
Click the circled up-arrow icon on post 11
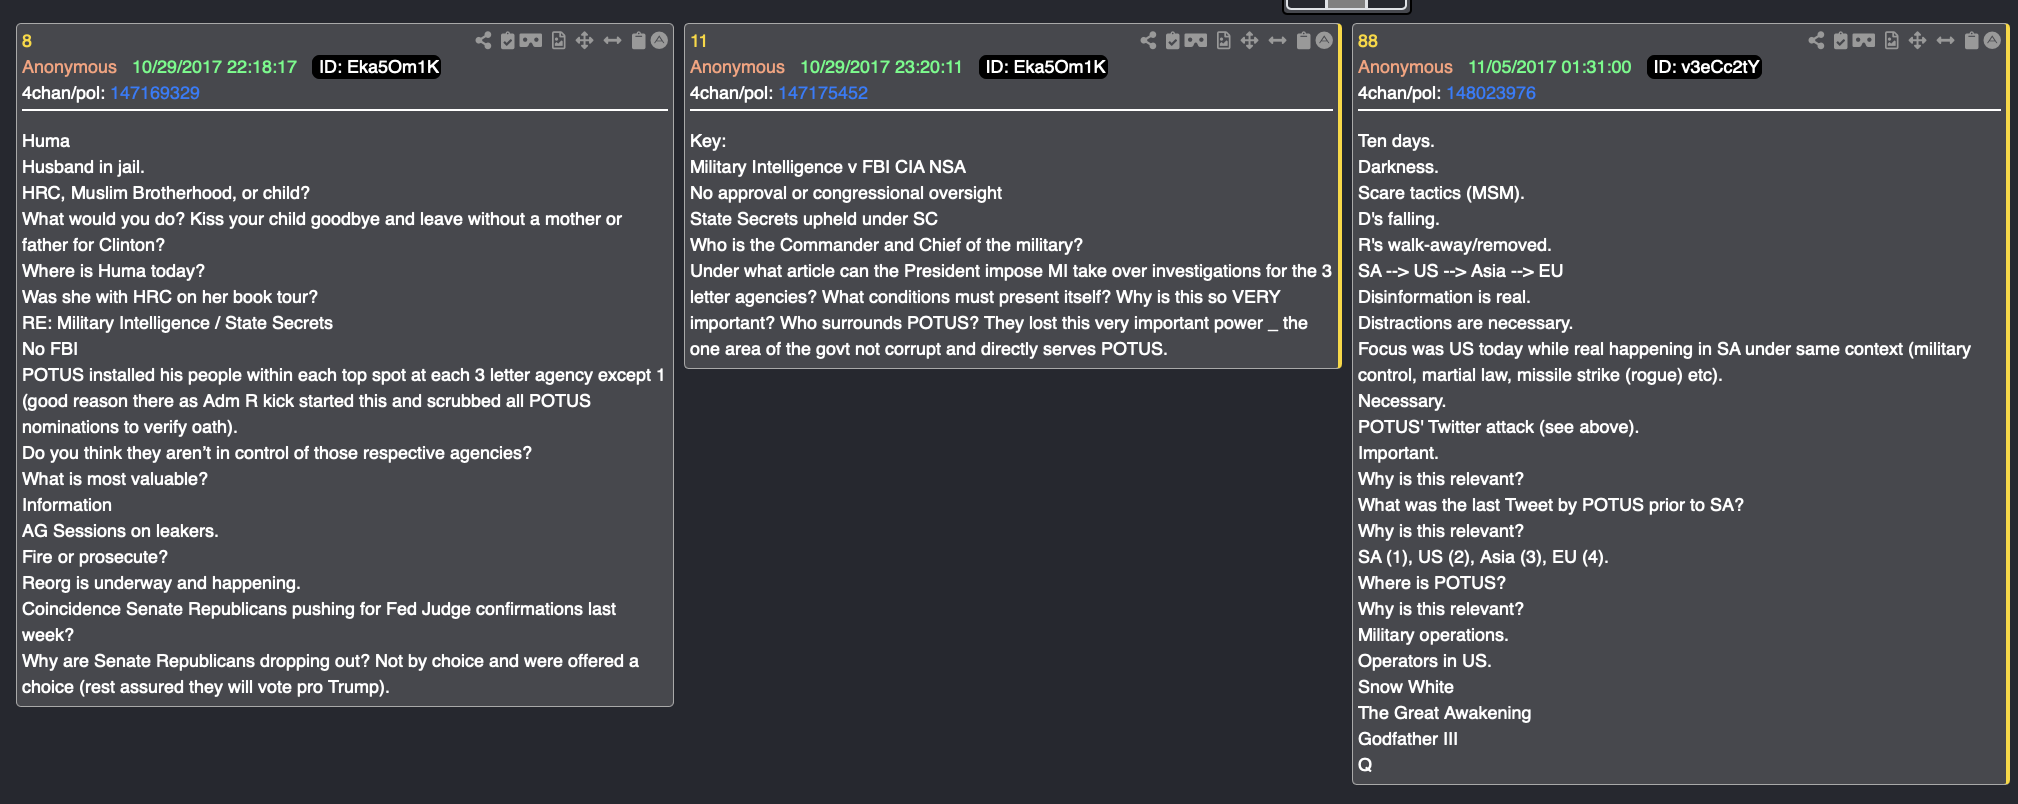coord(1324,40)
